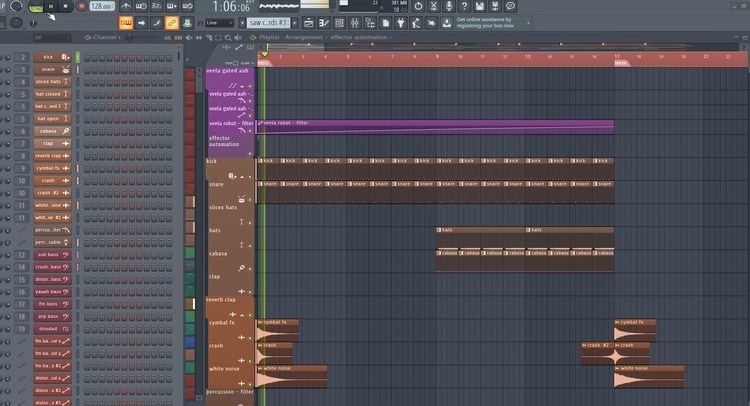Select the sub bass channel
This screenshot has width=750, height=406.
(52, 255)
